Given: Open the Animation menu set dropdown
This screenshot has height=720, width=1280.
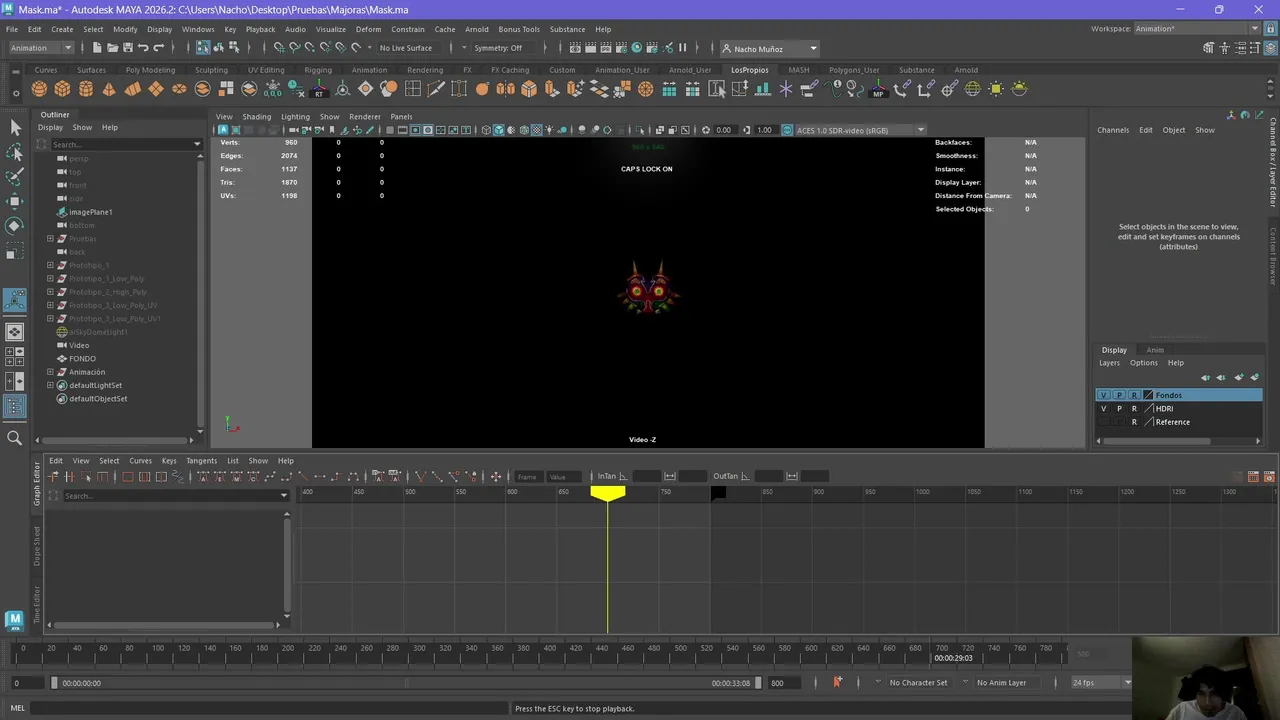Looking at the screenshot, I should click(41, 48).
